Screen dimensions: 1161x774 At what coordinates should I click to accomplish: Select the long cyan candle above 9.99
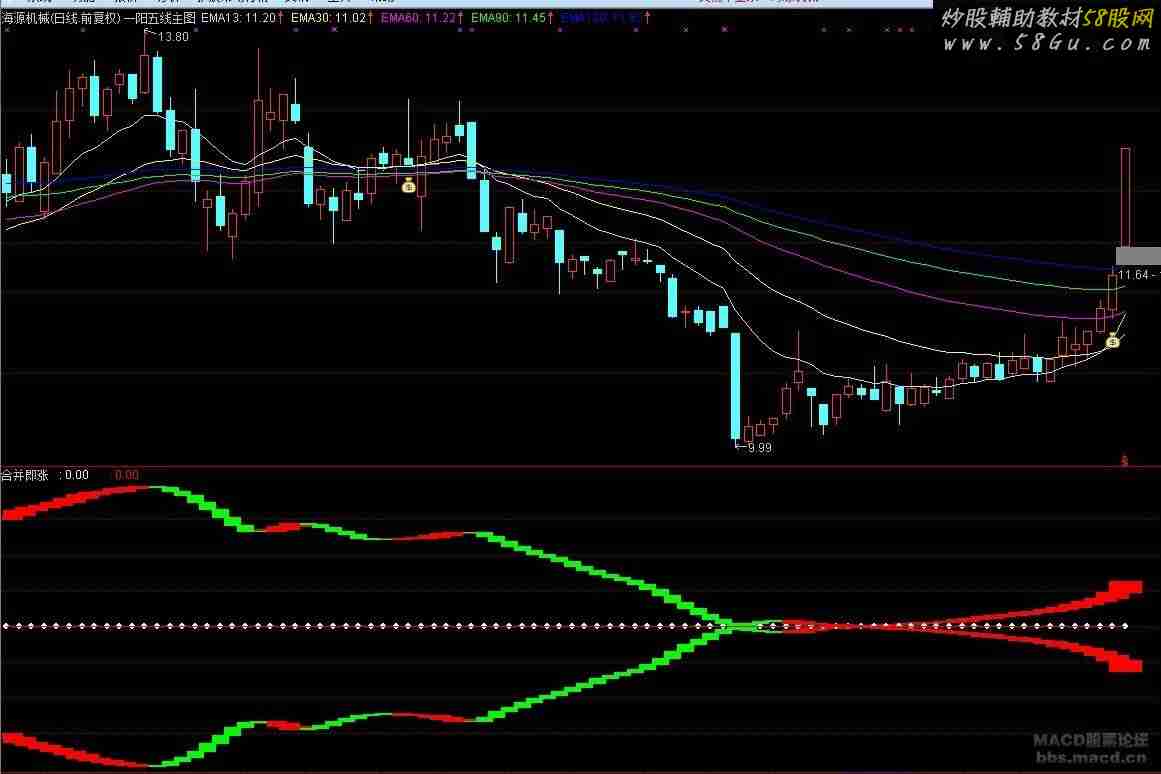(x=735, y=386)
